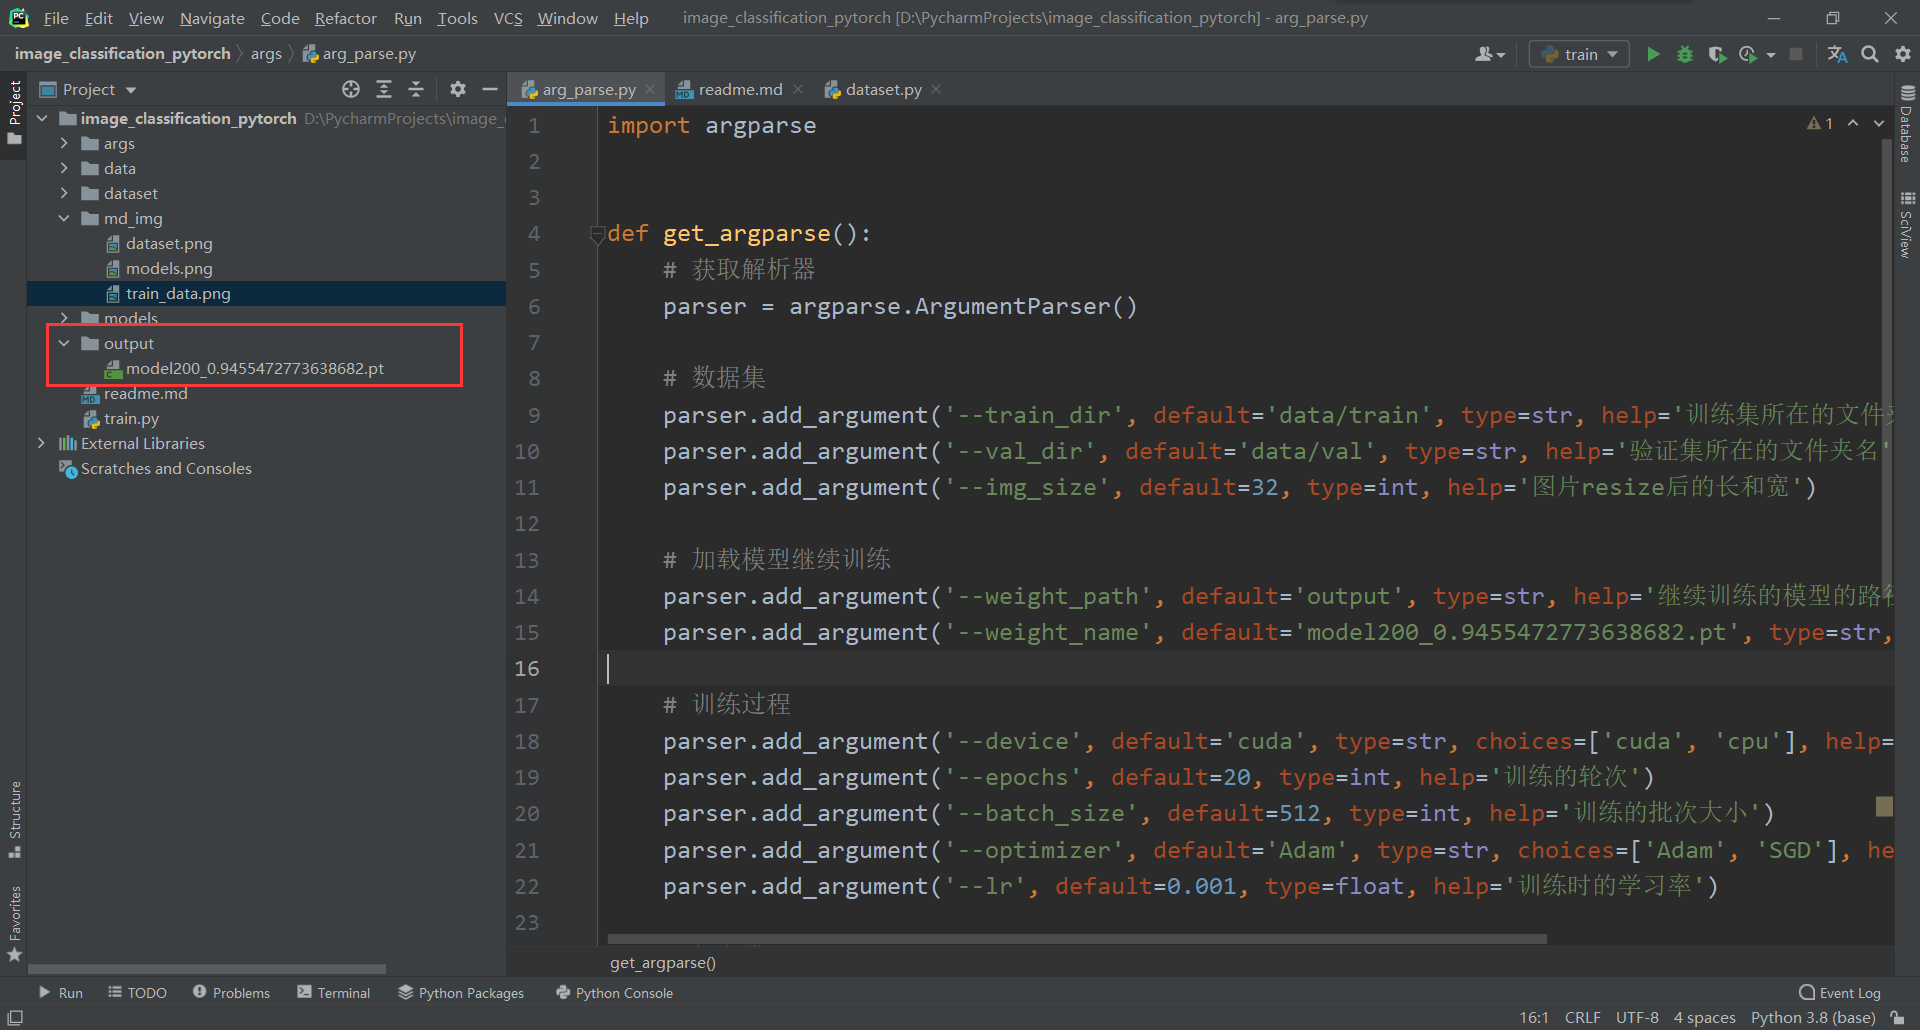Image resolution: width=1920 pixels, height=1030 pixels.
Task: Open the Database side panel
Action: coord(1907,123)
